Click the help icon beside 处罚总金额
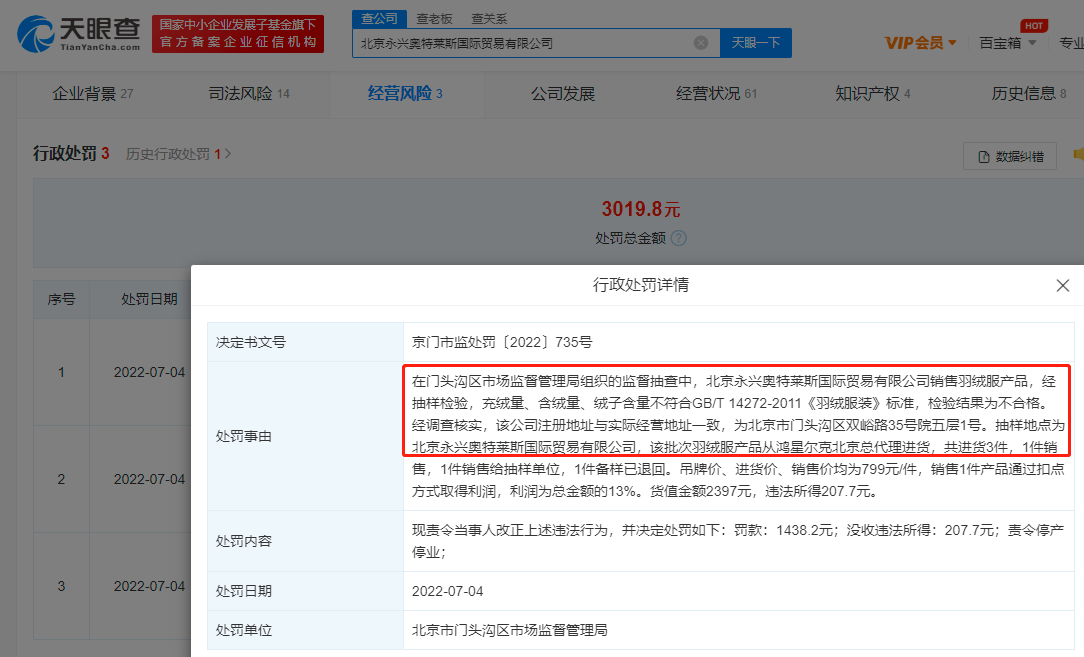Image resolution: width=1084 pixels, height=657 pixels. (x=679, y=238)
